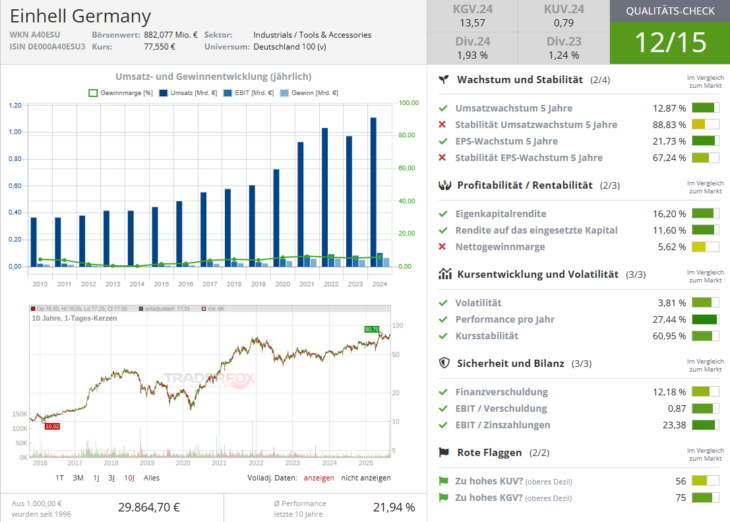Click the red 10,02 price low marker
The width and height of the screenshot is (730, 522).
pyautogui.click(x=52, y=426)
